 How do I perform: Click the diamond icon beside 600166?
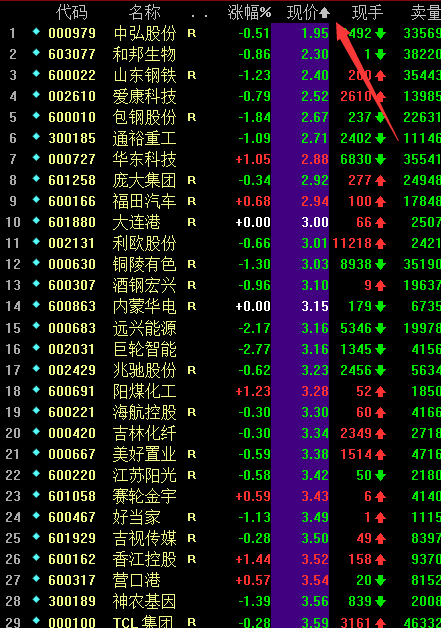pyautogui.click(x=36, y=199)
